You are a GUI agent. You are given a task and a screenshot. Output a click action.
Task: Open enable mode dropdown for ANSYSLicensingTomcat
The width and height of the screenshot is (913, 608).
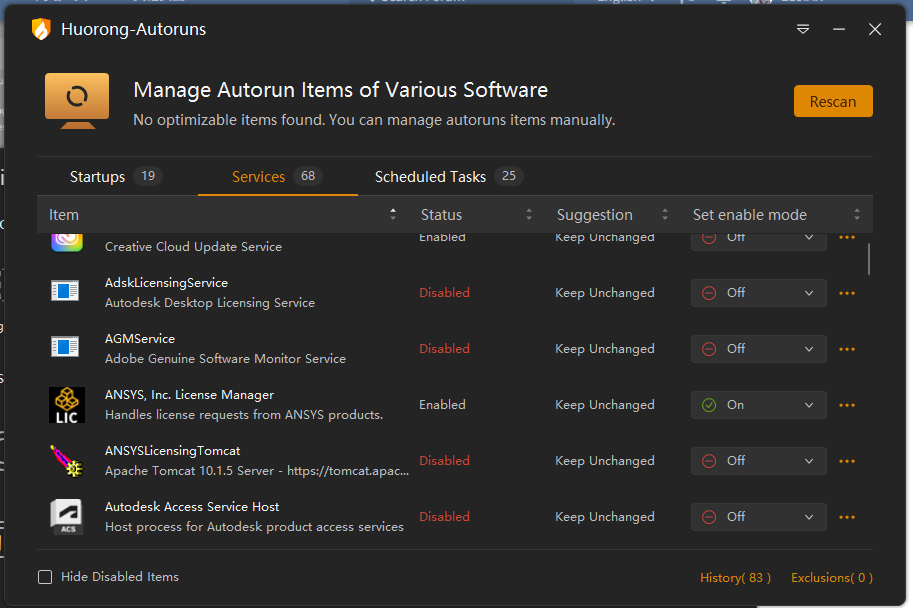pyautogui.click(x=759, y=461)
